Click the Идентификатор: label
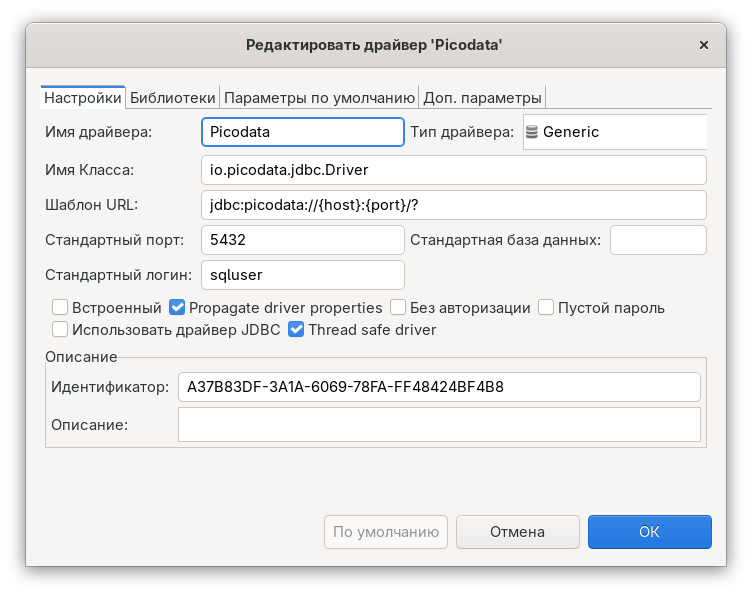This screenshot has width=752, height=595. pyautogui.click(x=110, y=386)
